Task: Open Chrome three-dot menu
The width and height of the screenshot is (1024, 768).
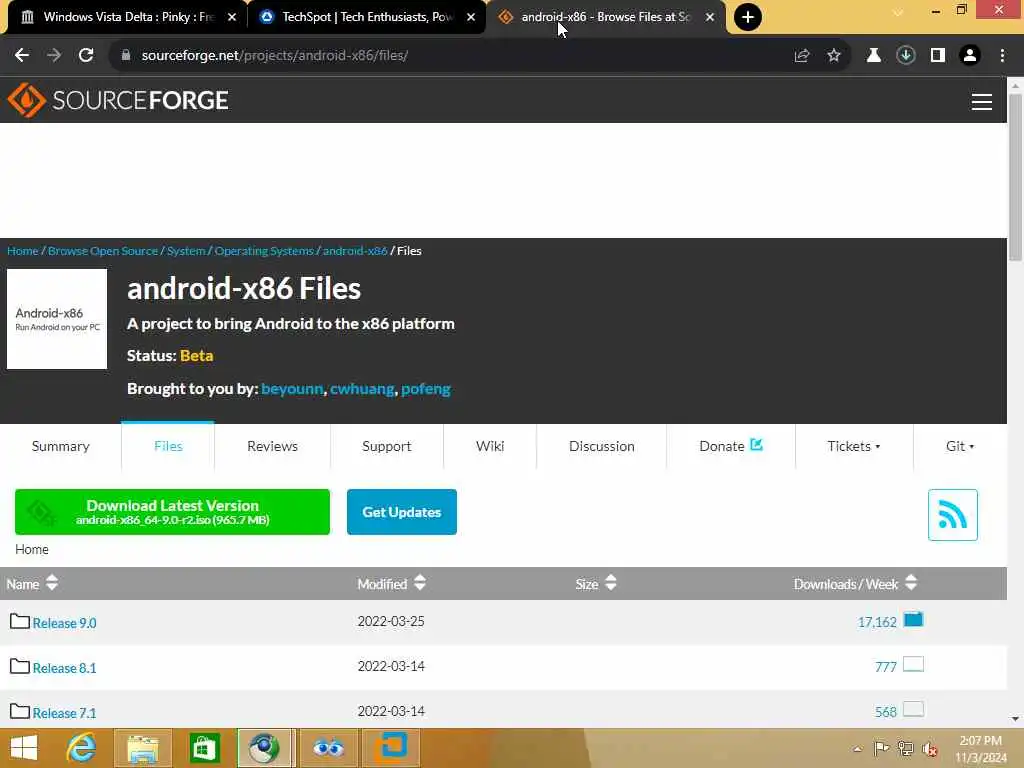Action: [x=1002, y=56]
